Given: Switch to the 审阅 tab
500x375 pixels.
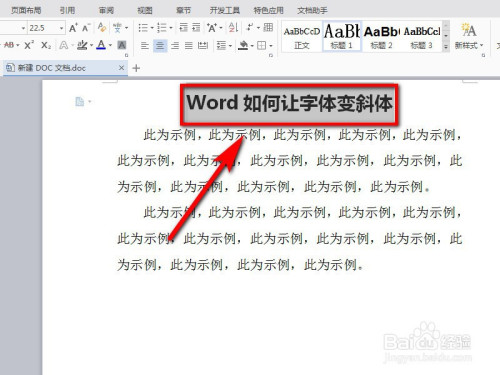Looking at the screenshot, I should [106, 11].
